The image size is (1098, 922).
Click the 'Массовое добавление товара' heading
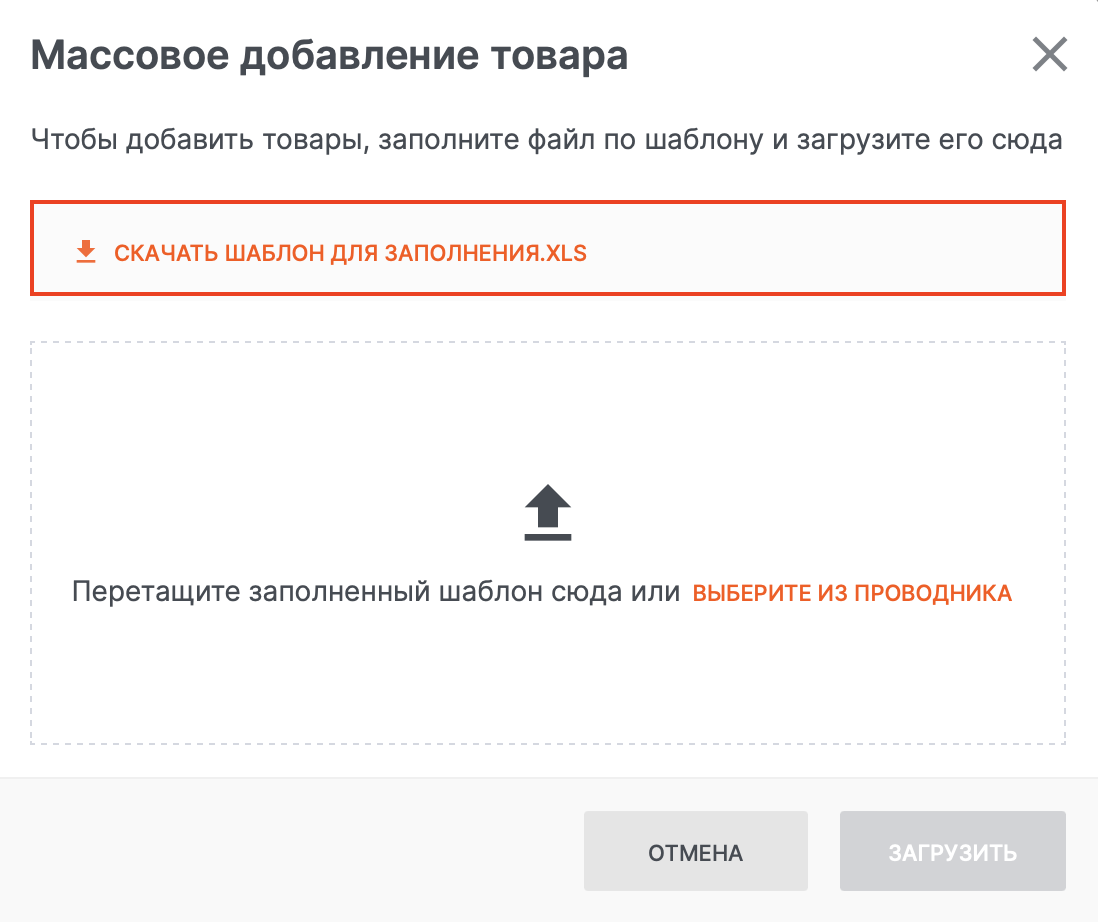(x=329, y=56)
